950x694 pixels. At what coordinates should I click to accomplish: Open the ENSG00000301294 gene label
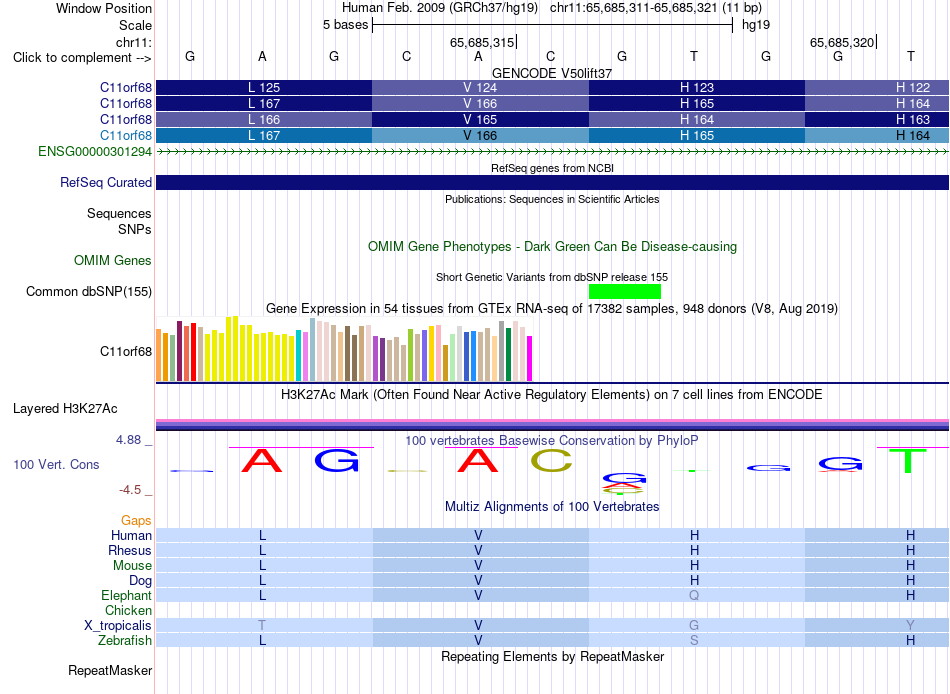coord(95,152)
